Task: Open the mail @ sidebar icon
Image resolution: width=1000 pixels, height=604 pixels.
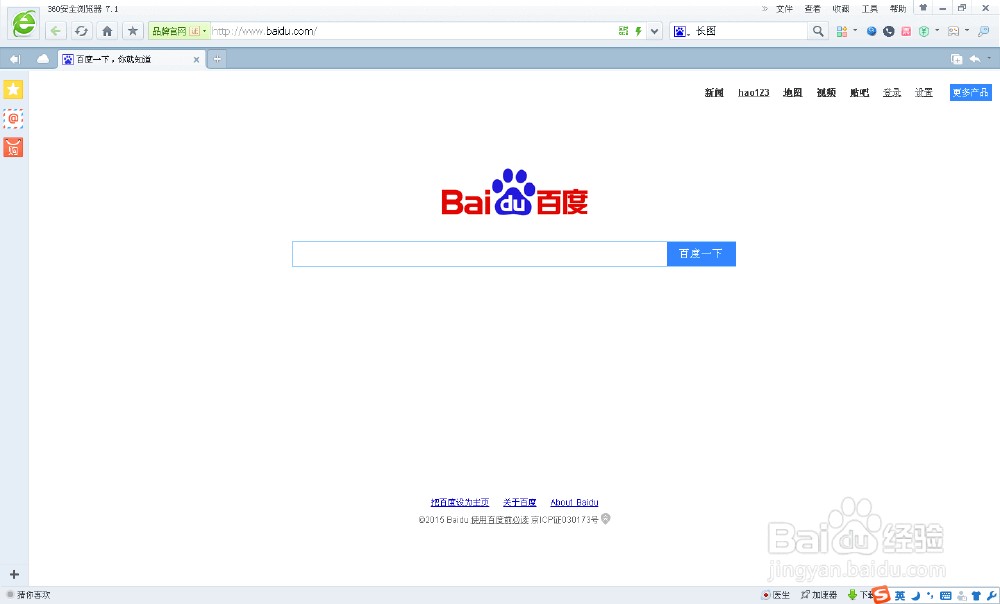Action: (x=13, y=119)
